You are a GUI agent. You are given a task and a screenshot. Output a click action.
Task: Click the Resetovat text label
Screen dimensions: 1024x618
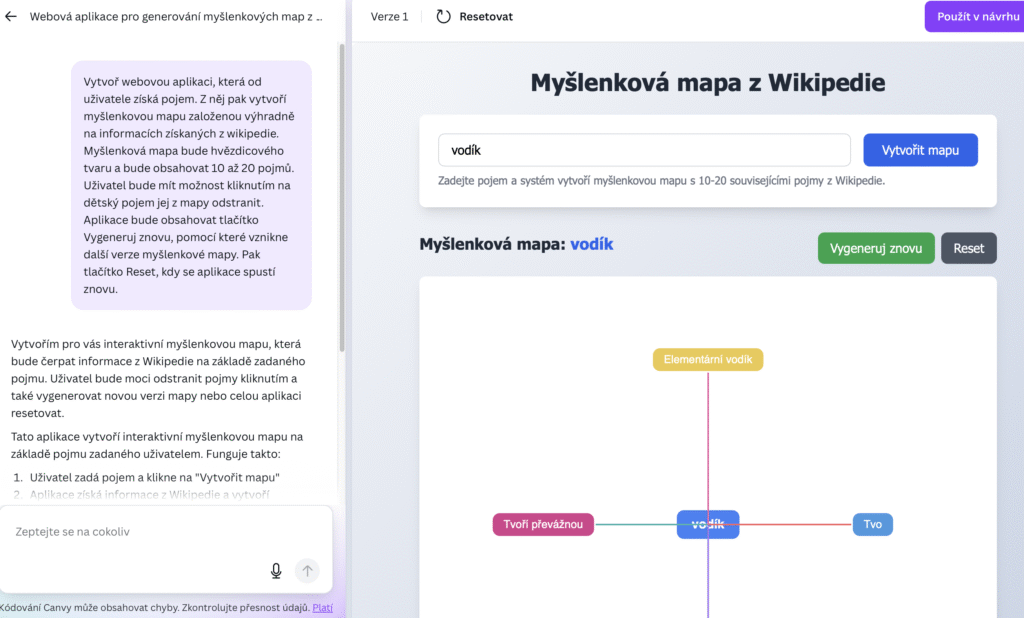pos(486,16)
